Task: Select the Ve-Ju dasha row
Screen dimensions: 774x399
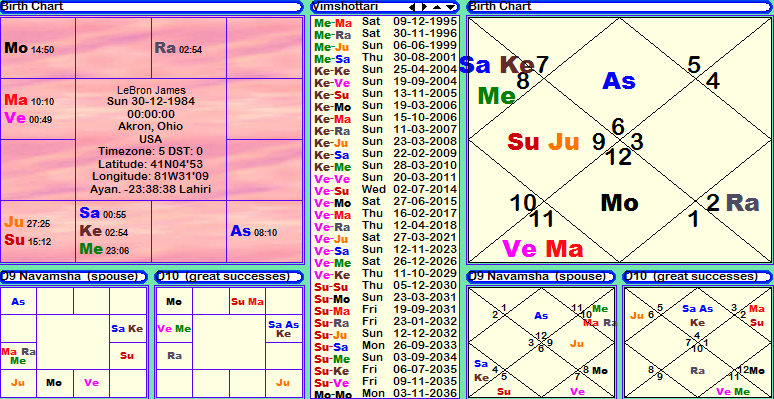Action: [x=386, y=238]
